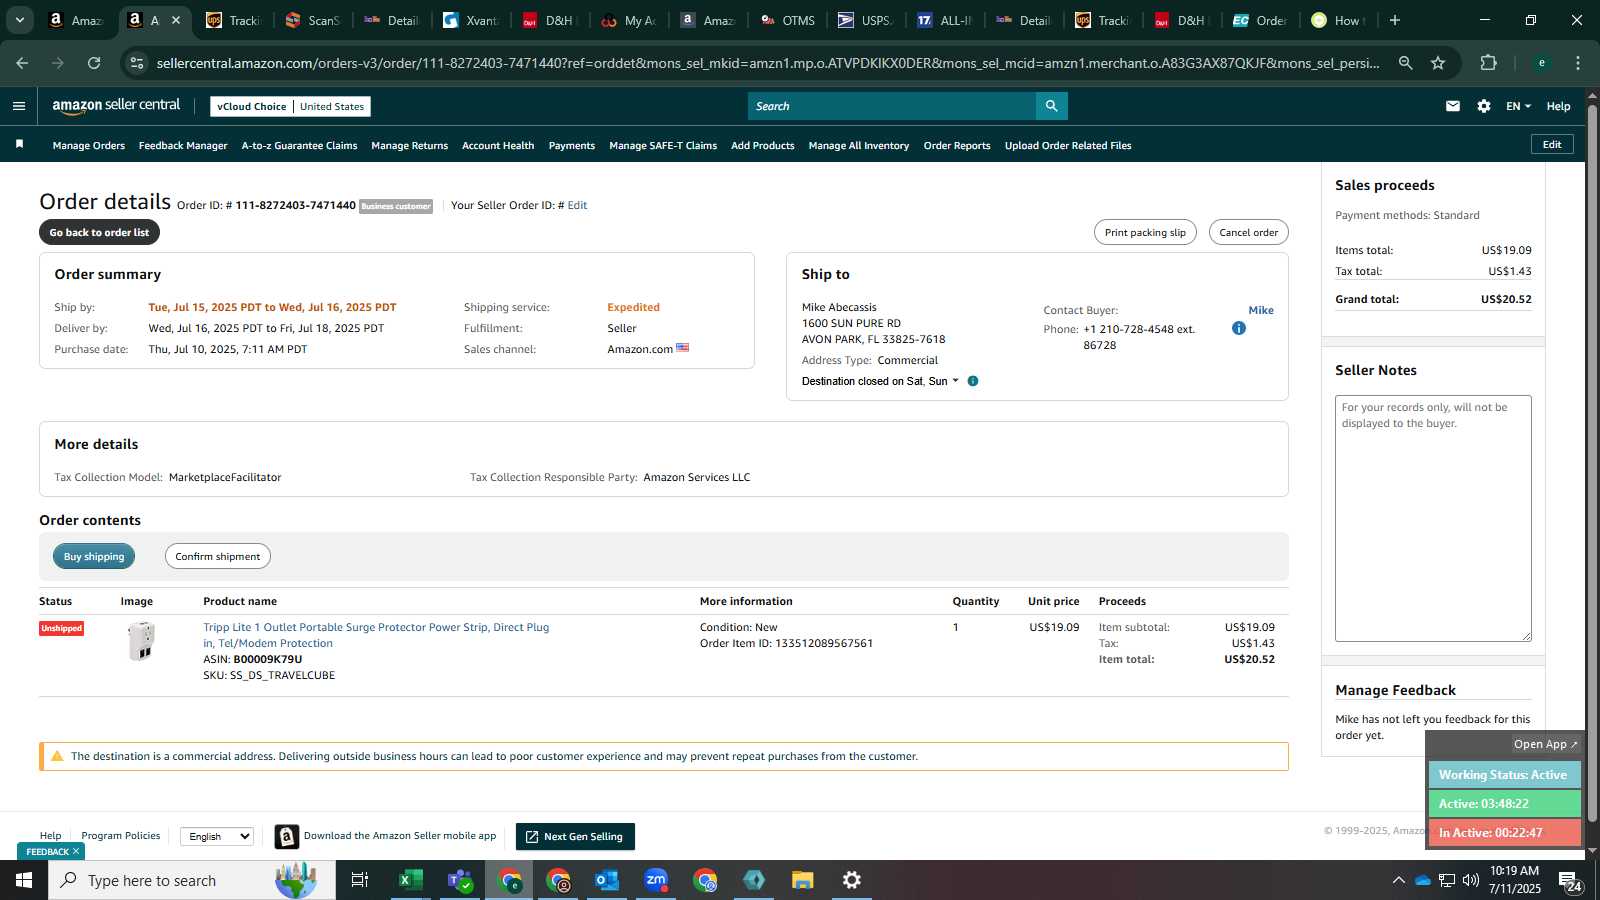Viewport: 1600px width, 900px height.
Task: Open Manage Returns menu item
Action: point(409,146)
